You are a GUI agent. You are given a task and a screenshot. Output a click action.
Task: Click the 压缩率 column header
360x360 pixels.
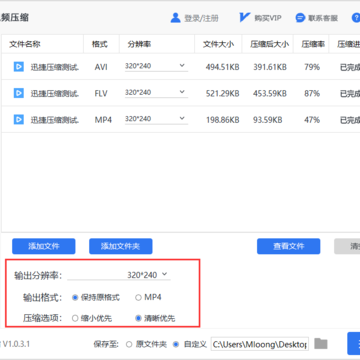pyautogui.click(x=313, y=44)
